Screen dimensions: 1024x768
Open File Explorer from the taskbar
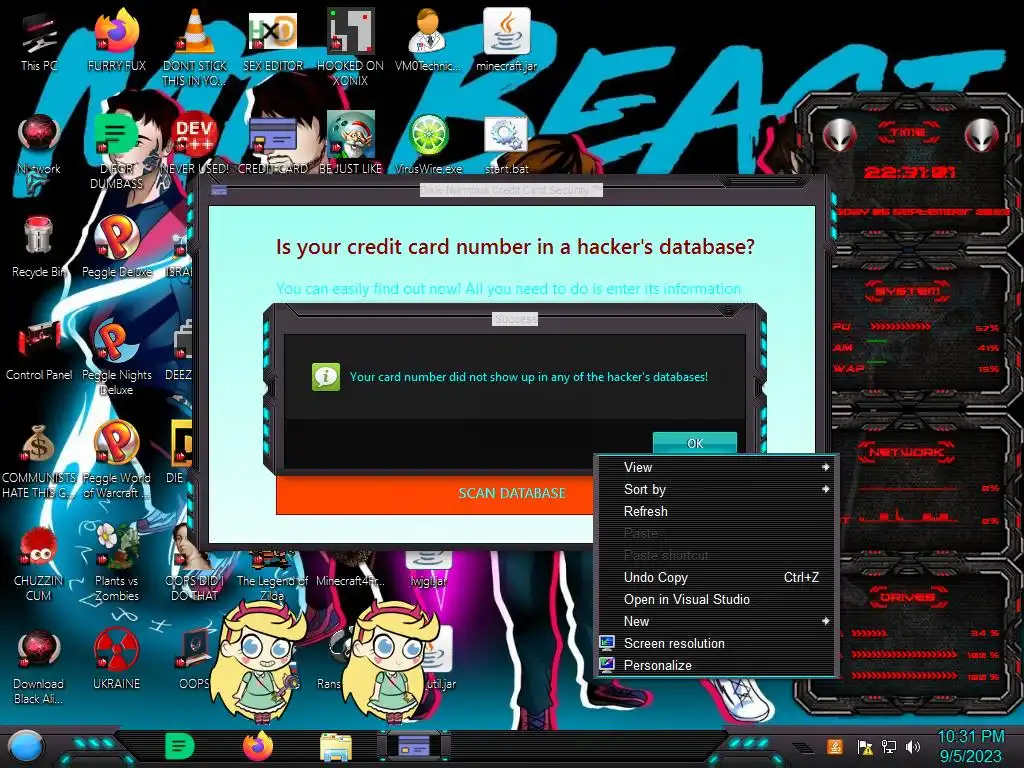(336, 748)
